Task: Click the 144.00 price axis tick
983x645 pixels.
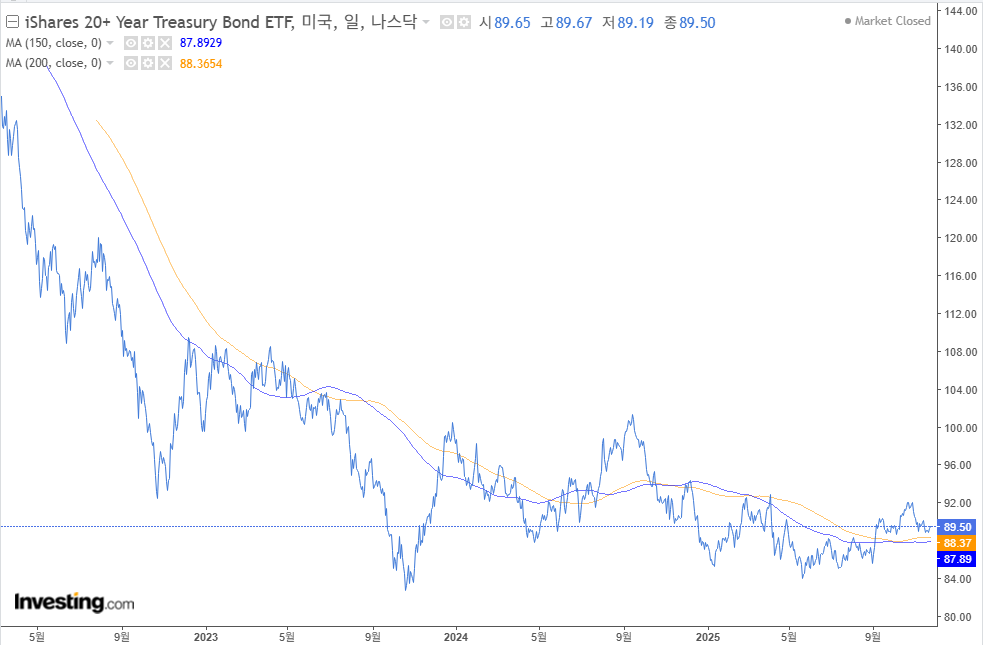Action: tap(960, 11)
